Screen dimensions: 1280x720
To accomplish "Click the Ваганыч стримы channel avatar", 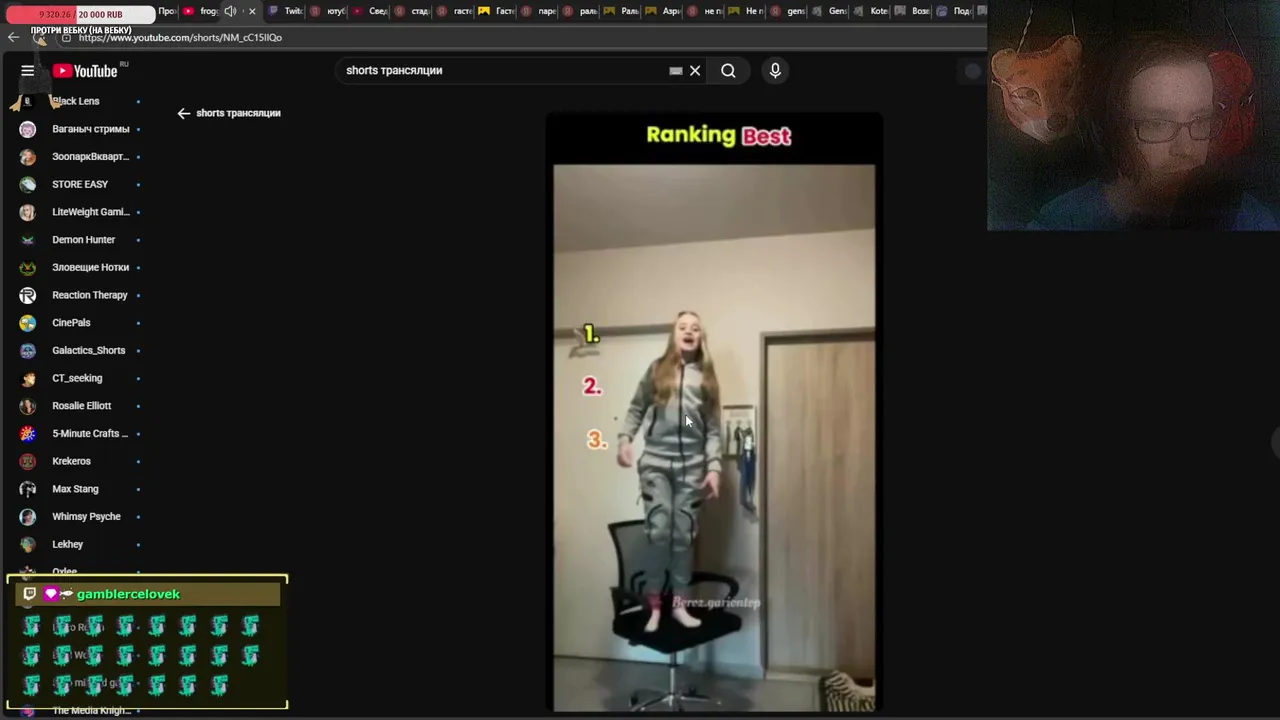I will coord(28,129).
